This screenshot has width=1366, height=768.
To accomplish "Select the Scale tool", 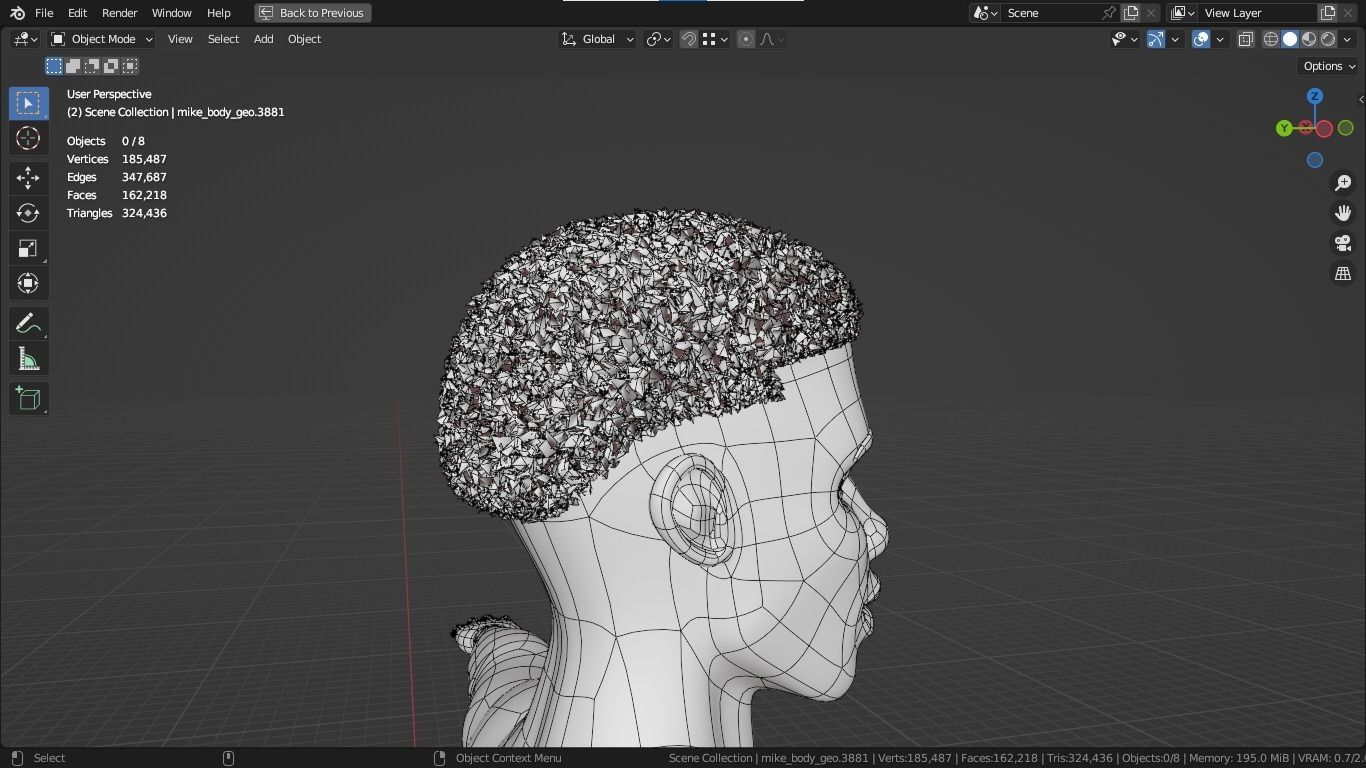I will click(28, 248).
